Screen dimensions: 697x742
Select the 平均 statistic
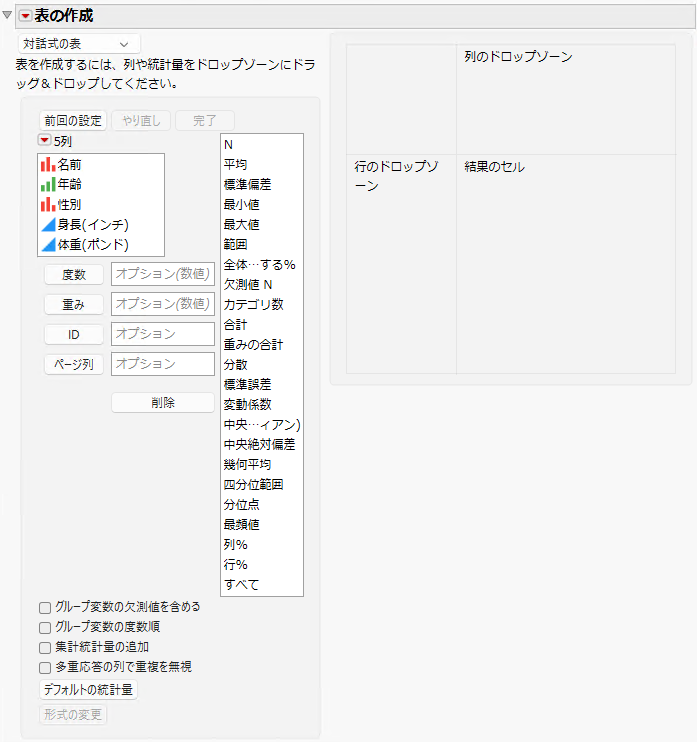pos(262,165)
